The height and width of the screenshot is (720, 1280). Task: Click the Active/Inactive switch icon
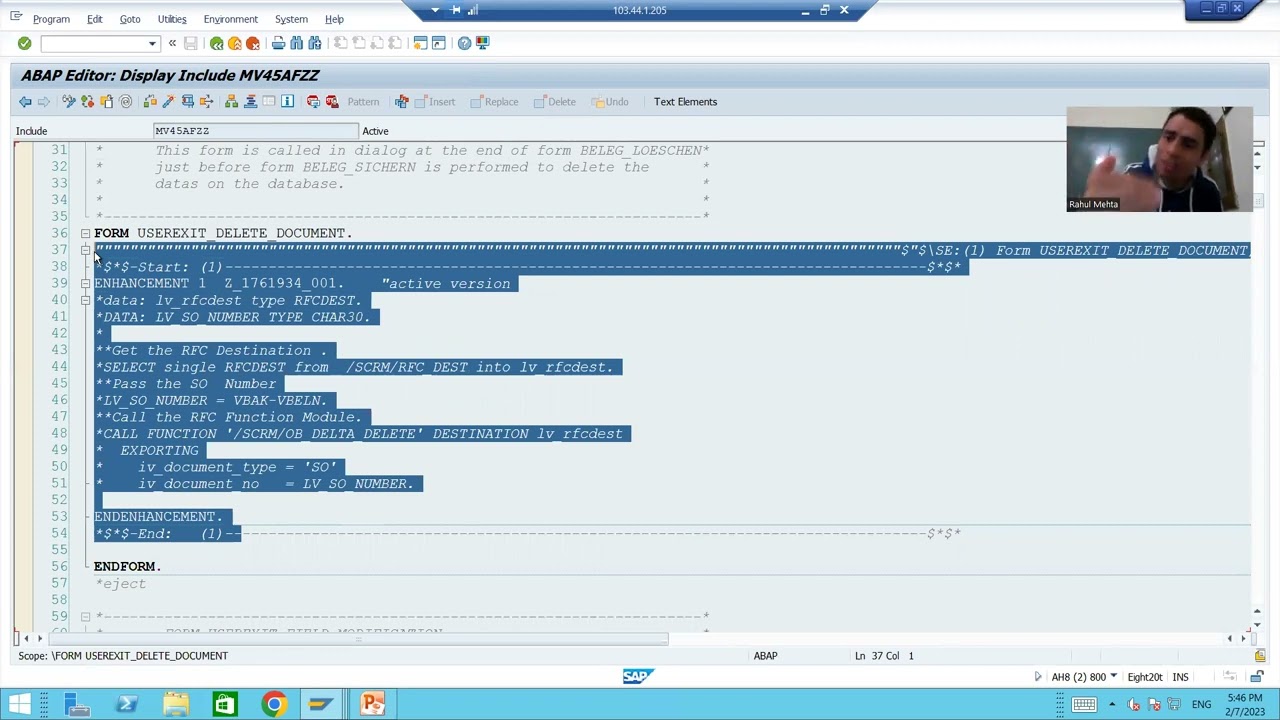87,102
